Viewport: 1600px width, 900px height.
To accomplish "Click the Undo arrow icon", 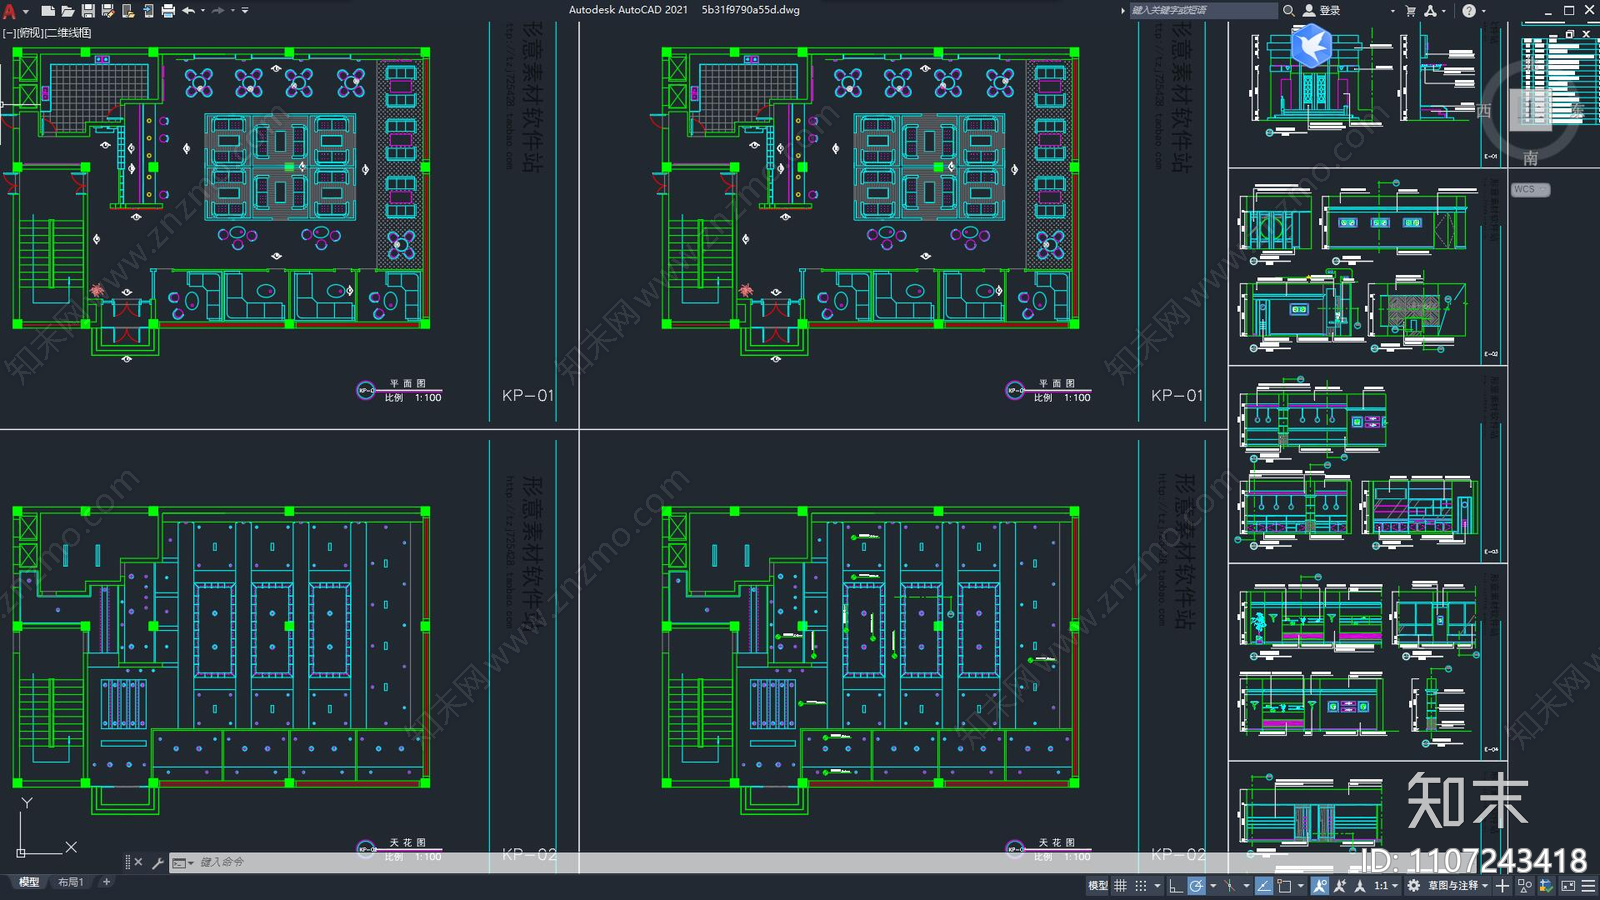I will click(x=188, y=11).
